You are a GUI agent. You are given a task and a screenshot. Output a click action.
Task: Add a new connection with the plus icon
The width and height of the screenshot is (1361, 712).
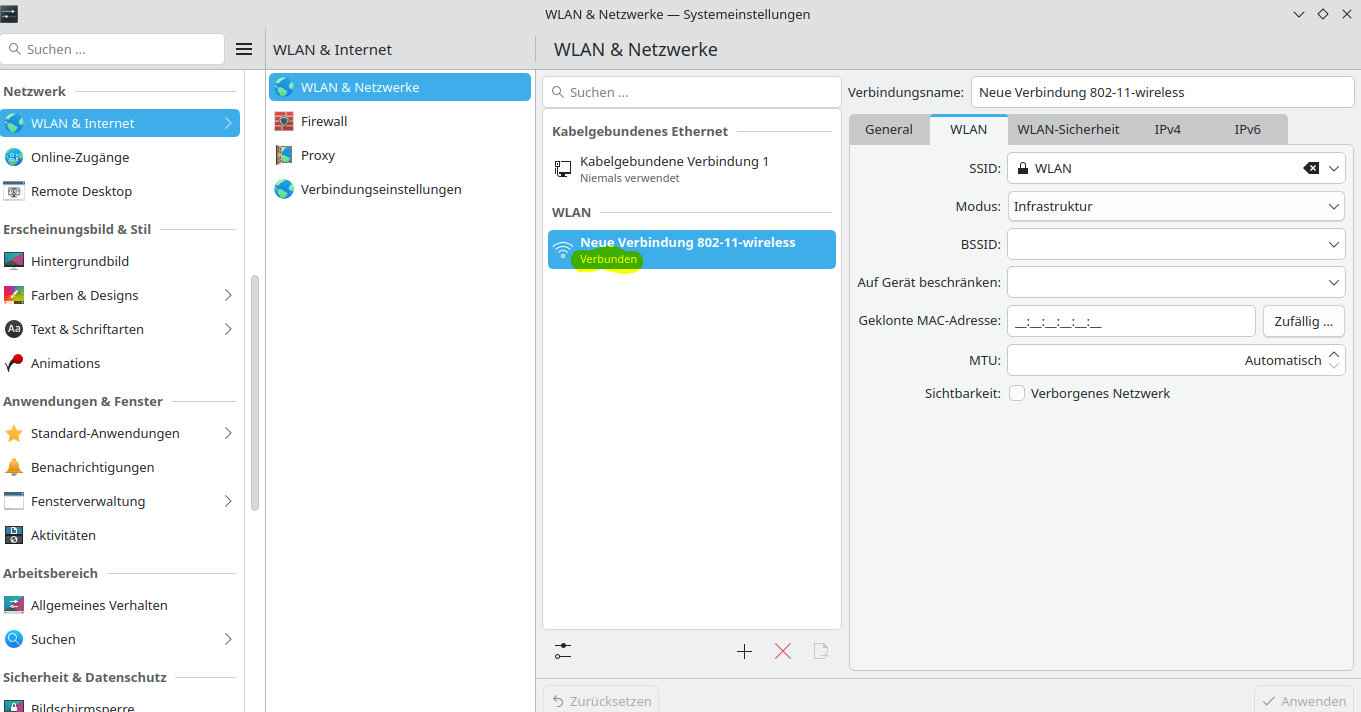coord(744,650)
